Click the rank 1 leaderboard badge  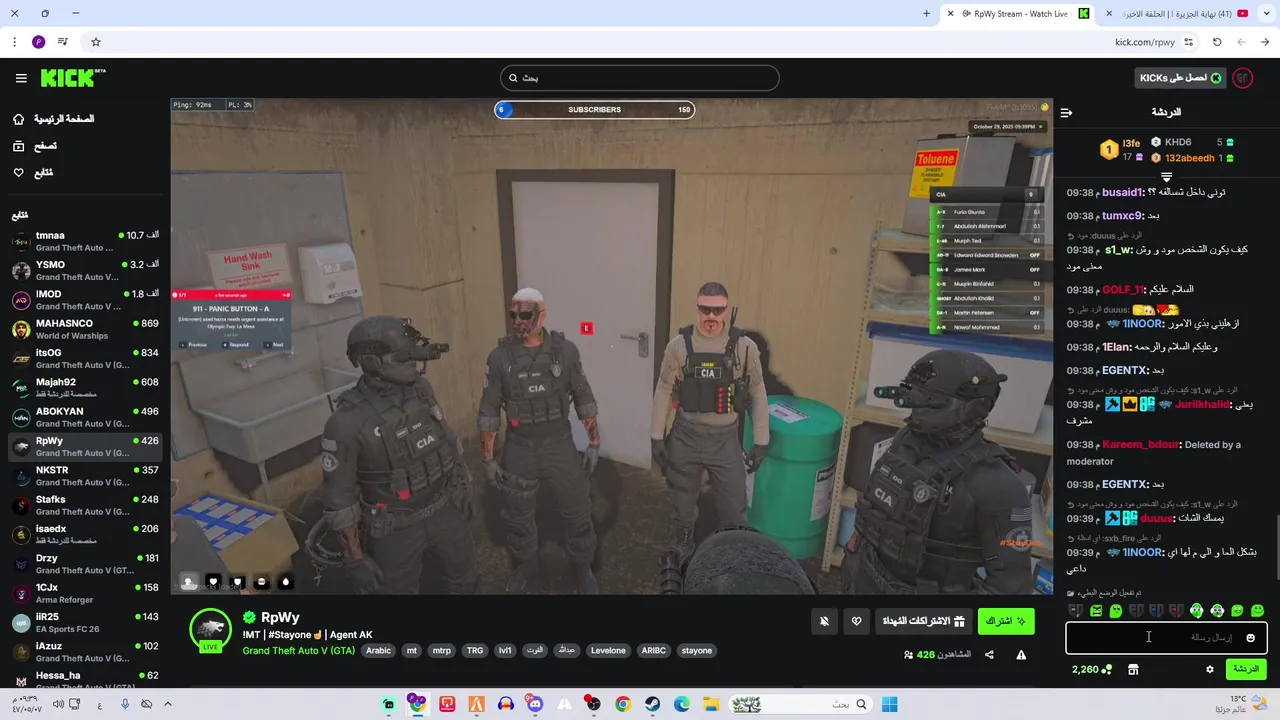(x=1108, y=150)
